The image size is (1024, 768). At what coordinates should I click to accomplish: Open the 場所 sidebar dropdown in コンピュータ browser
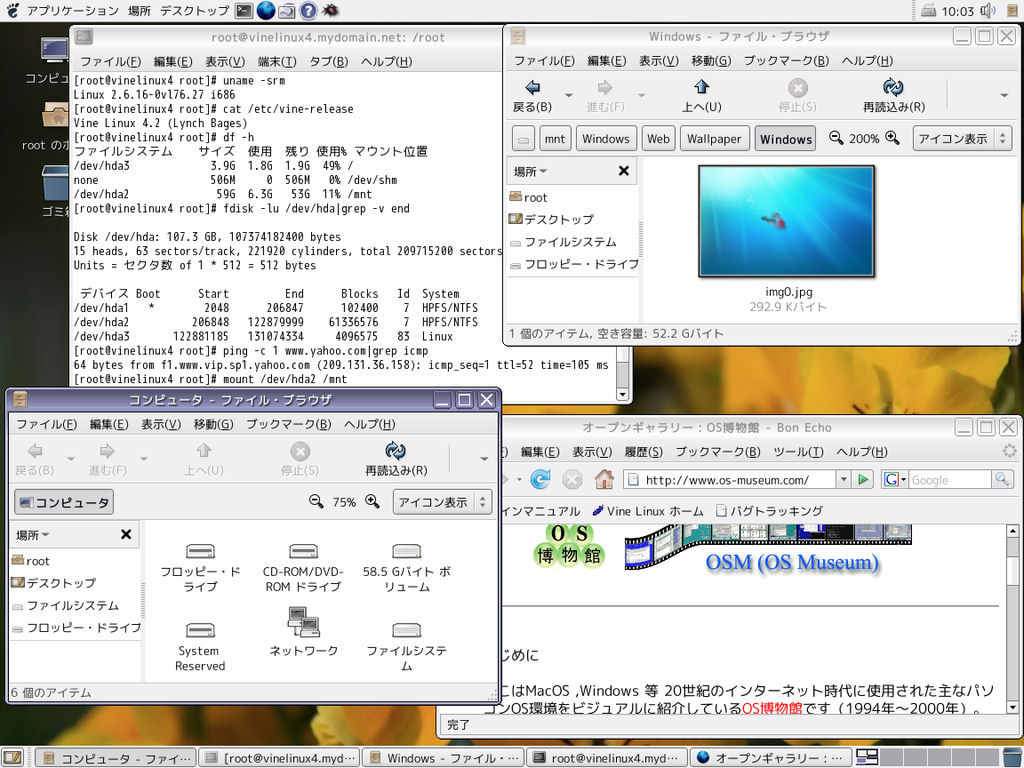click(33, 536)
